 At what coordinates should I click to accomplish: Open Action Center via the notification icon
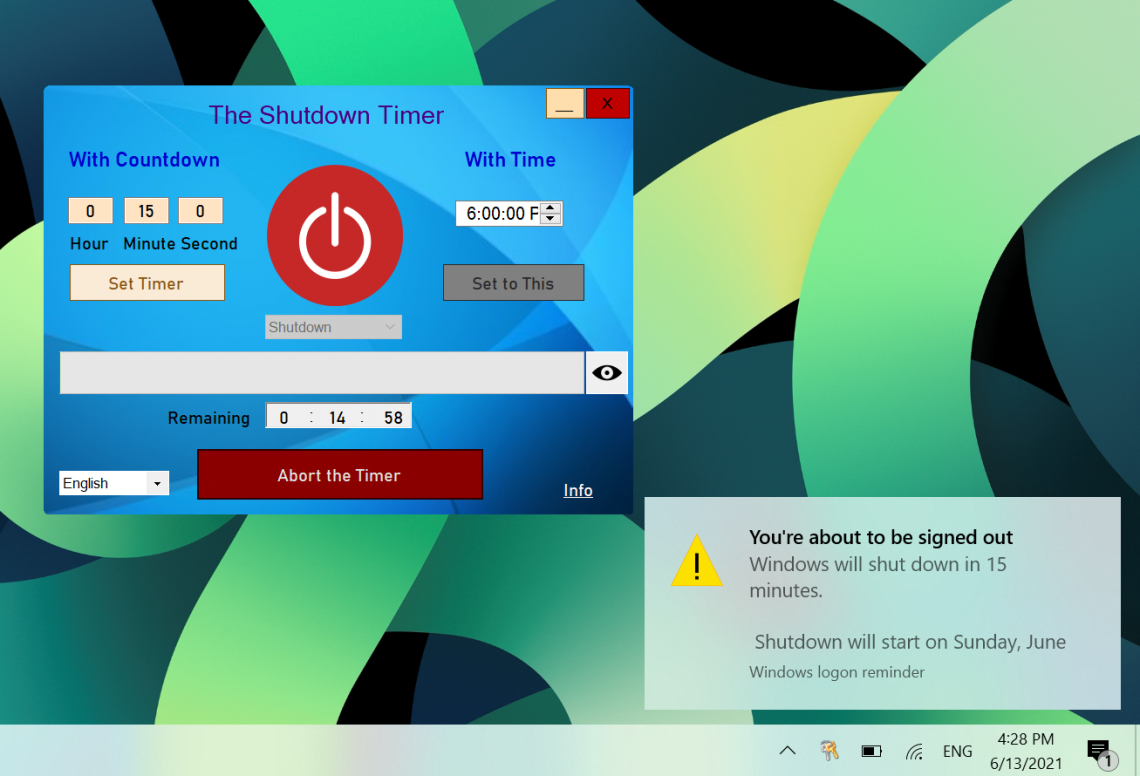[1097, 750]
